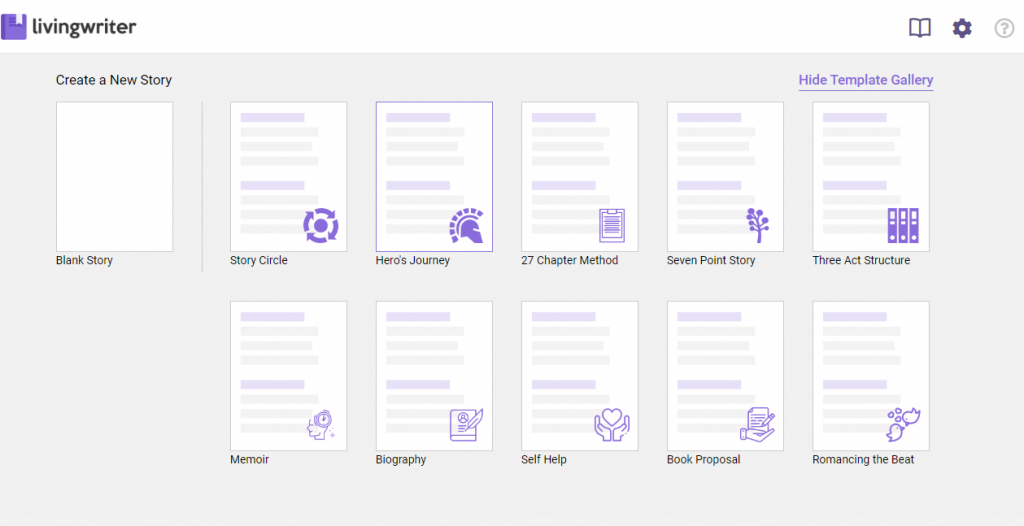Select the 27 Chapter Method template

(580, 176)
